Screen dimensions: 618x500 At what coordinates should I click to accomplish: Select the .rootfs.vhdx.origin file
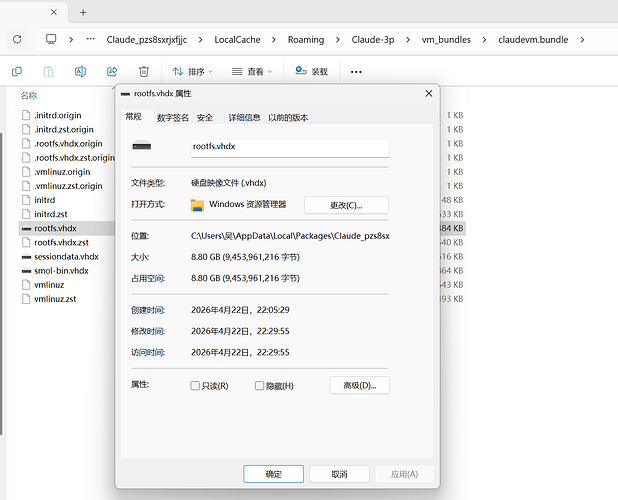tap(68, 144)
